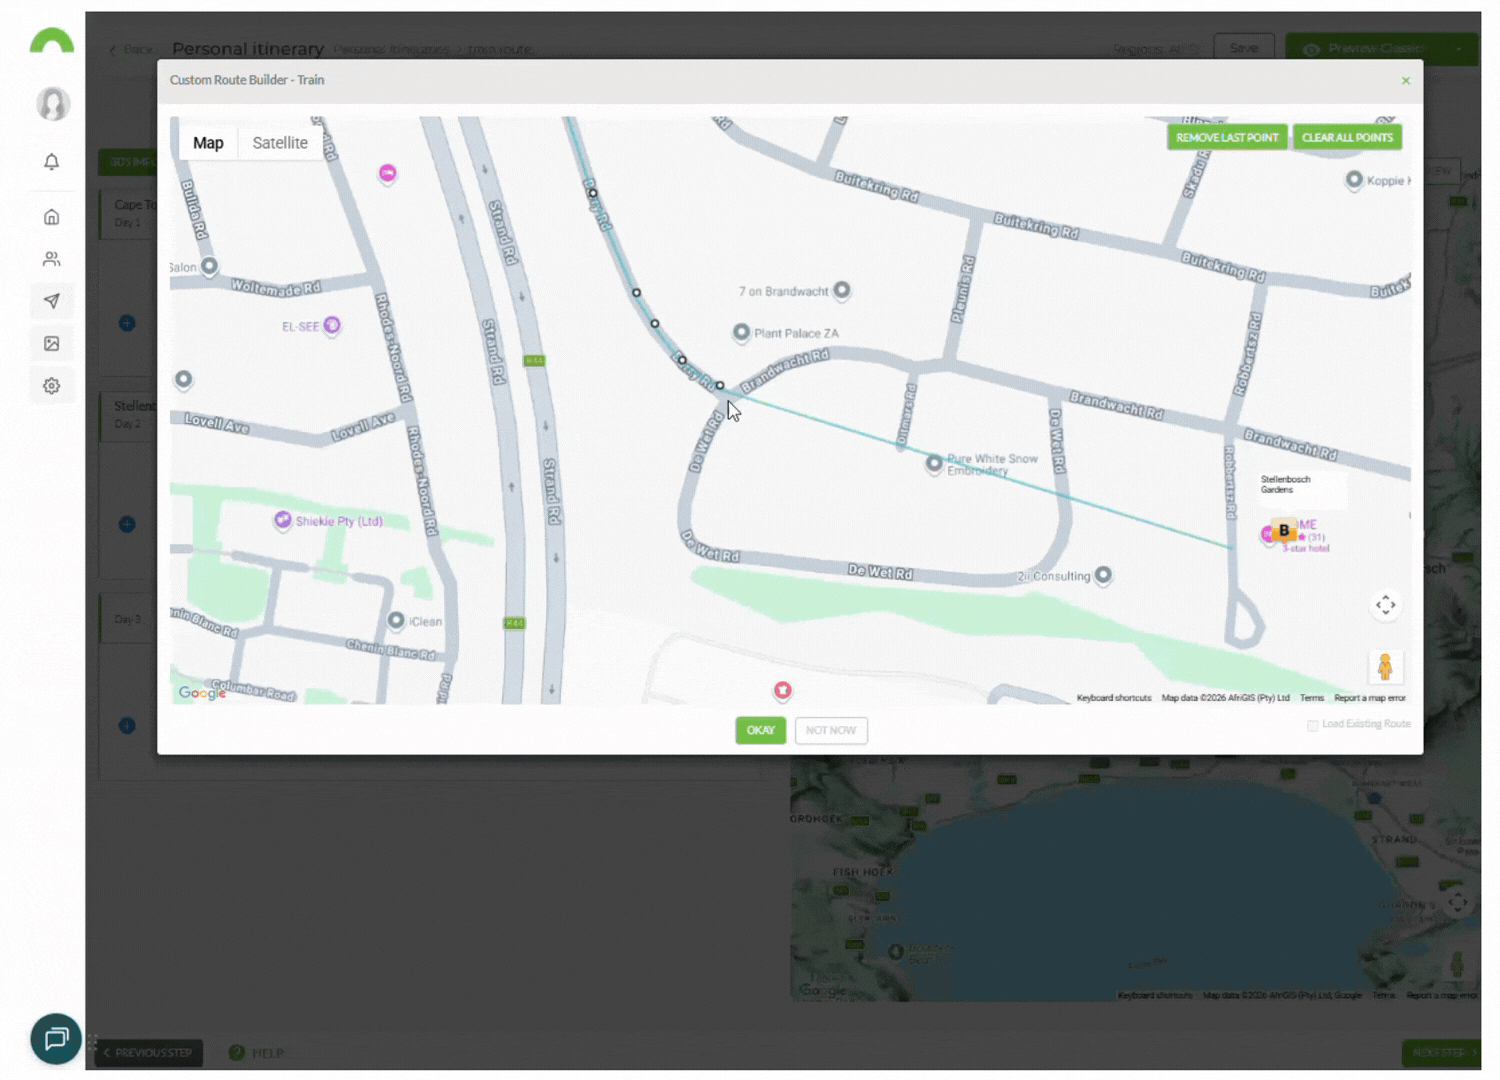
Task: Open the image gallery sidebar icon
Action: point(52,343)
